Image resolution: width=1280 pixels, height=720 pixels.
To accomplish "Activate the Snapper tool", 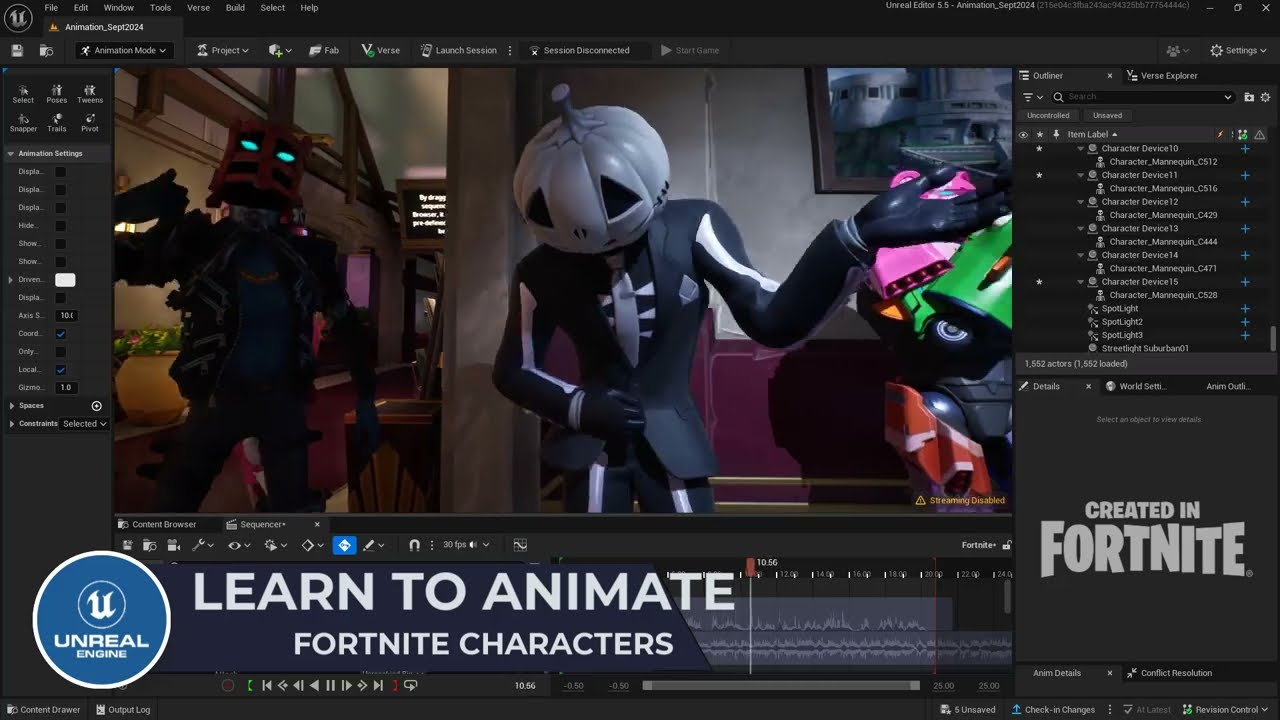I will click(x=23, y=123).
